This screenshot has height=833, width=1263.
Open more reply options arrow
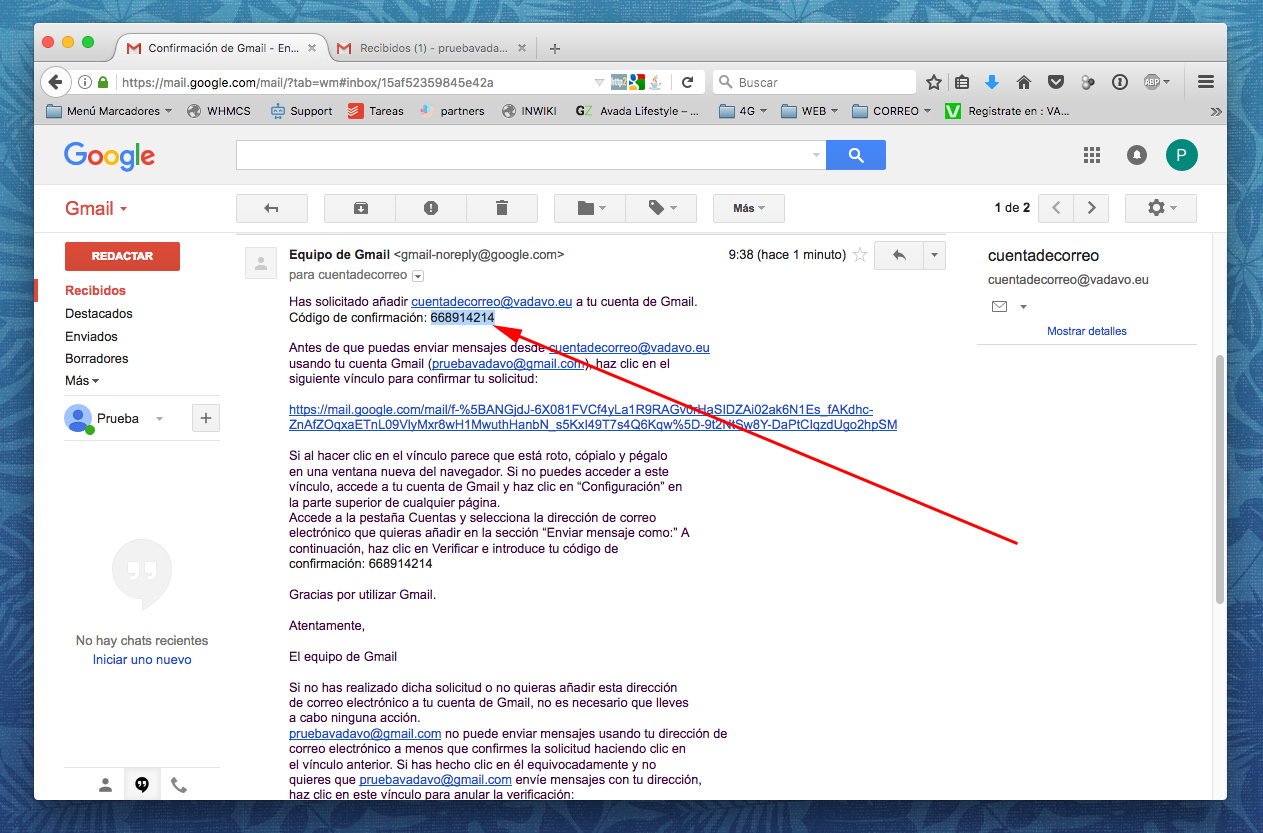point(934,255)
